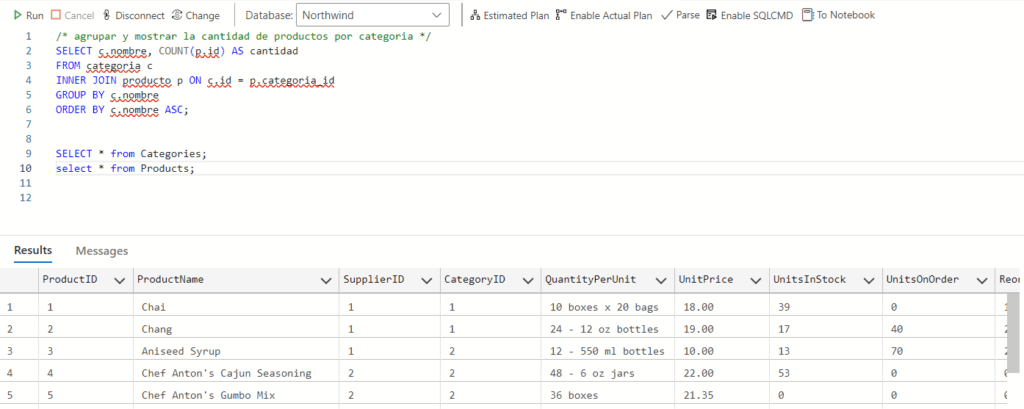Click the To Notebook icon
The height and width of the screenshot is (409, 1024).
coord(807,15)
